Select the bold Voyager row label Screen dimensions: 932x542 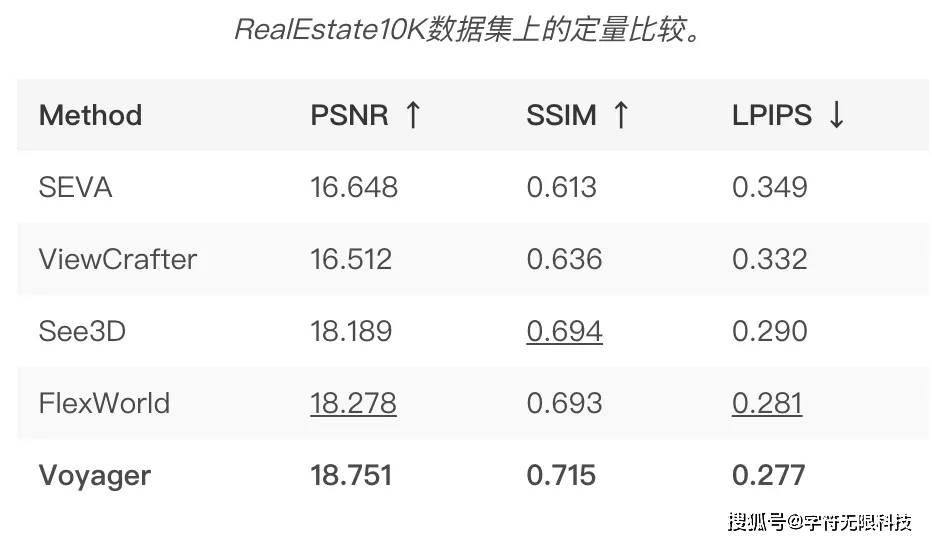[x=95, y=477]
